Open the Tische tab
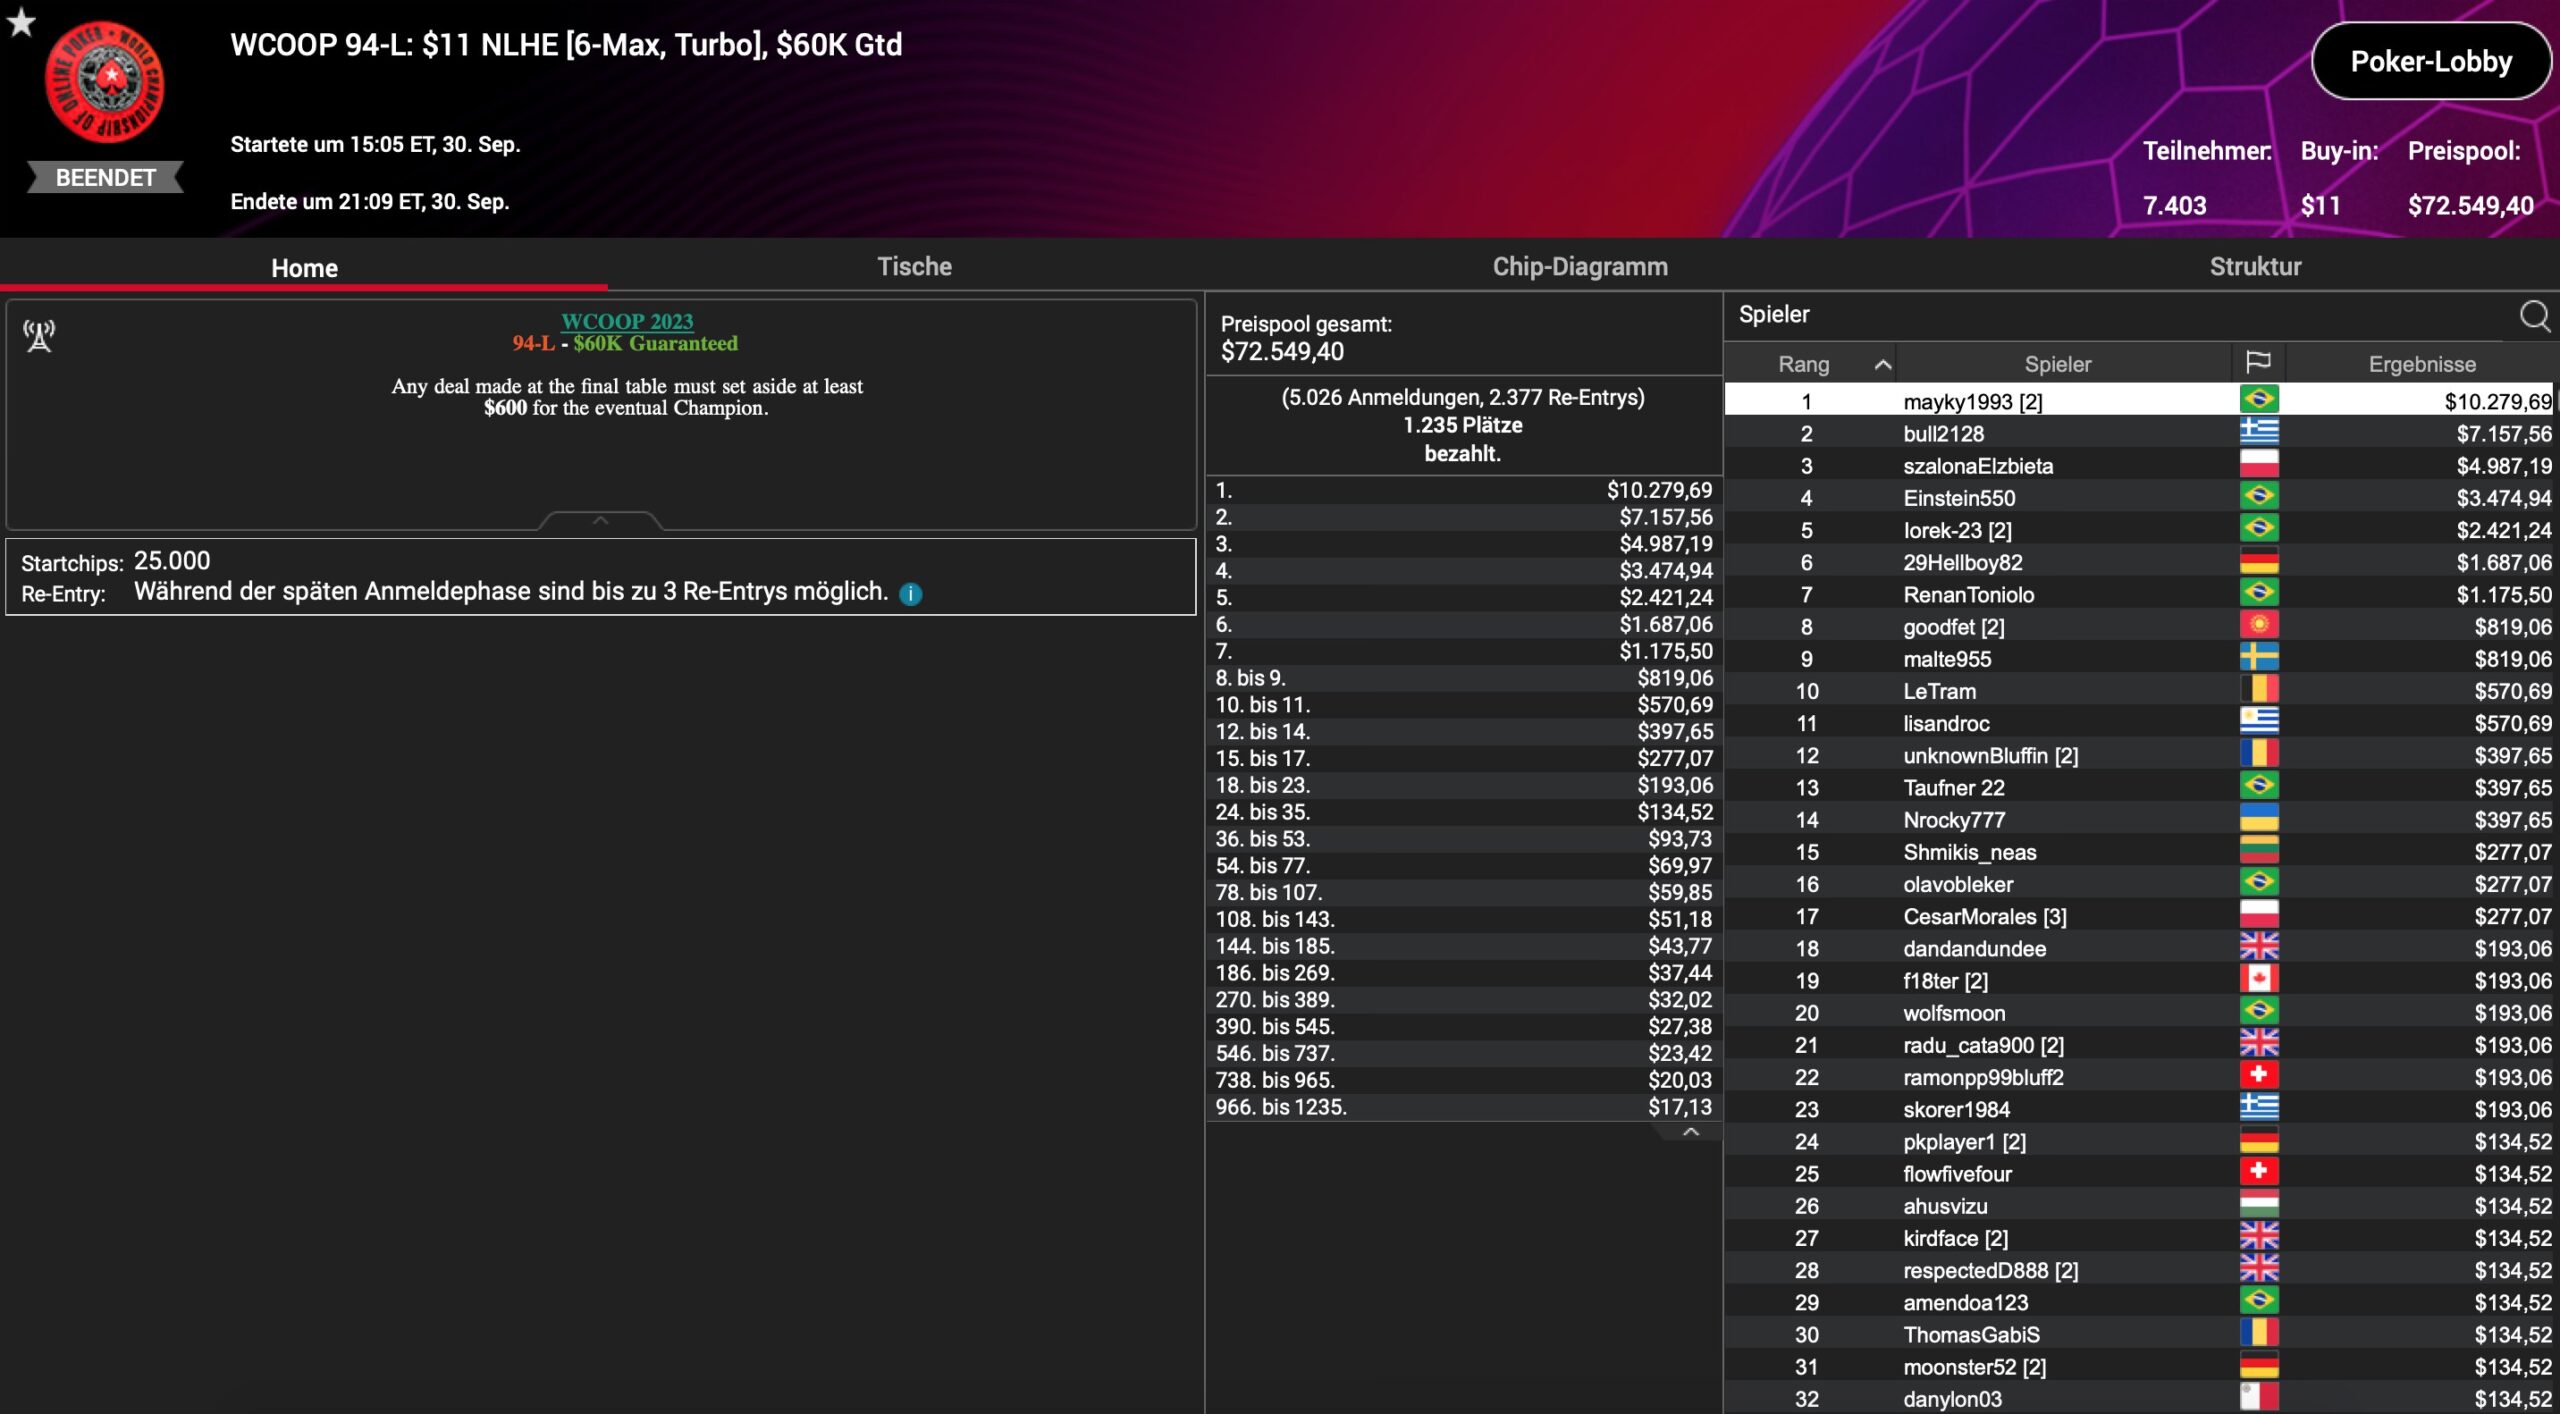The width and height of the screenshot is (2560, 1414). click(914, 266)
